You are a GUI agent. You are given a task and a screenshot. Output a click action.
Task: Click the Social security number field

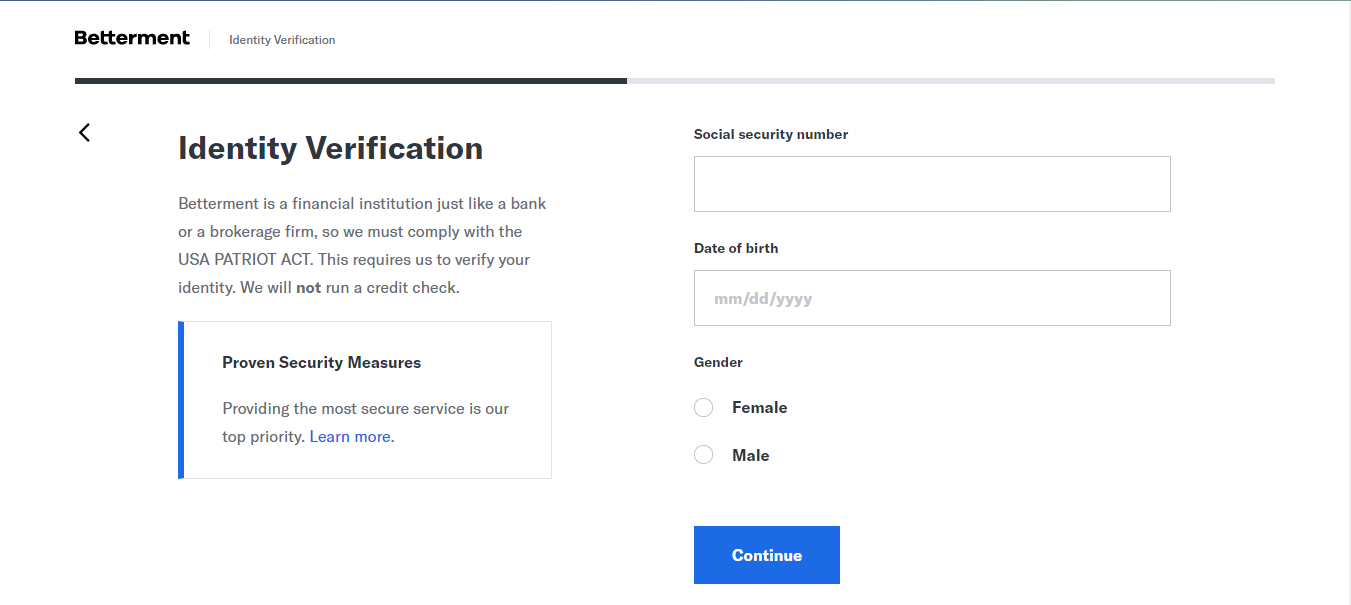[931, 184]
